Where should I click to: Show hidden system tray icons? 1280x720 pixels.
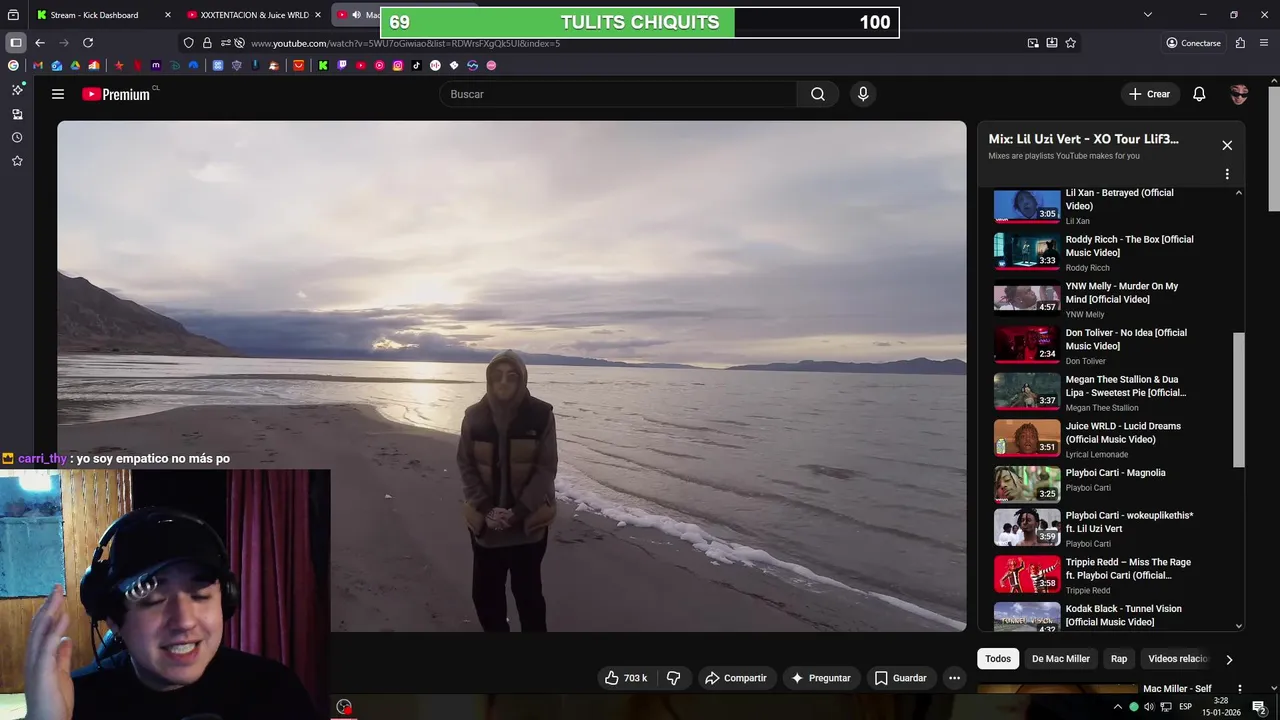1117,707
